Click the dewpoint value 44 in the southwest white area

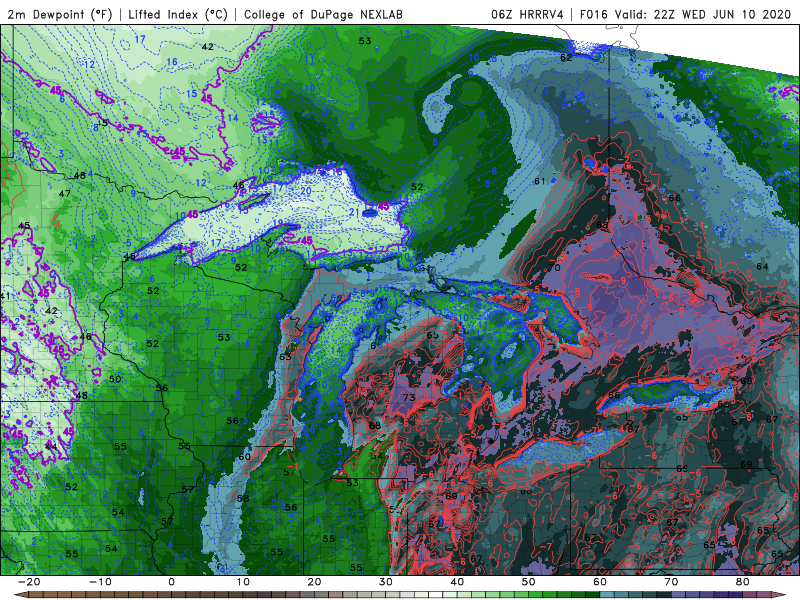(x=51, y=446)
